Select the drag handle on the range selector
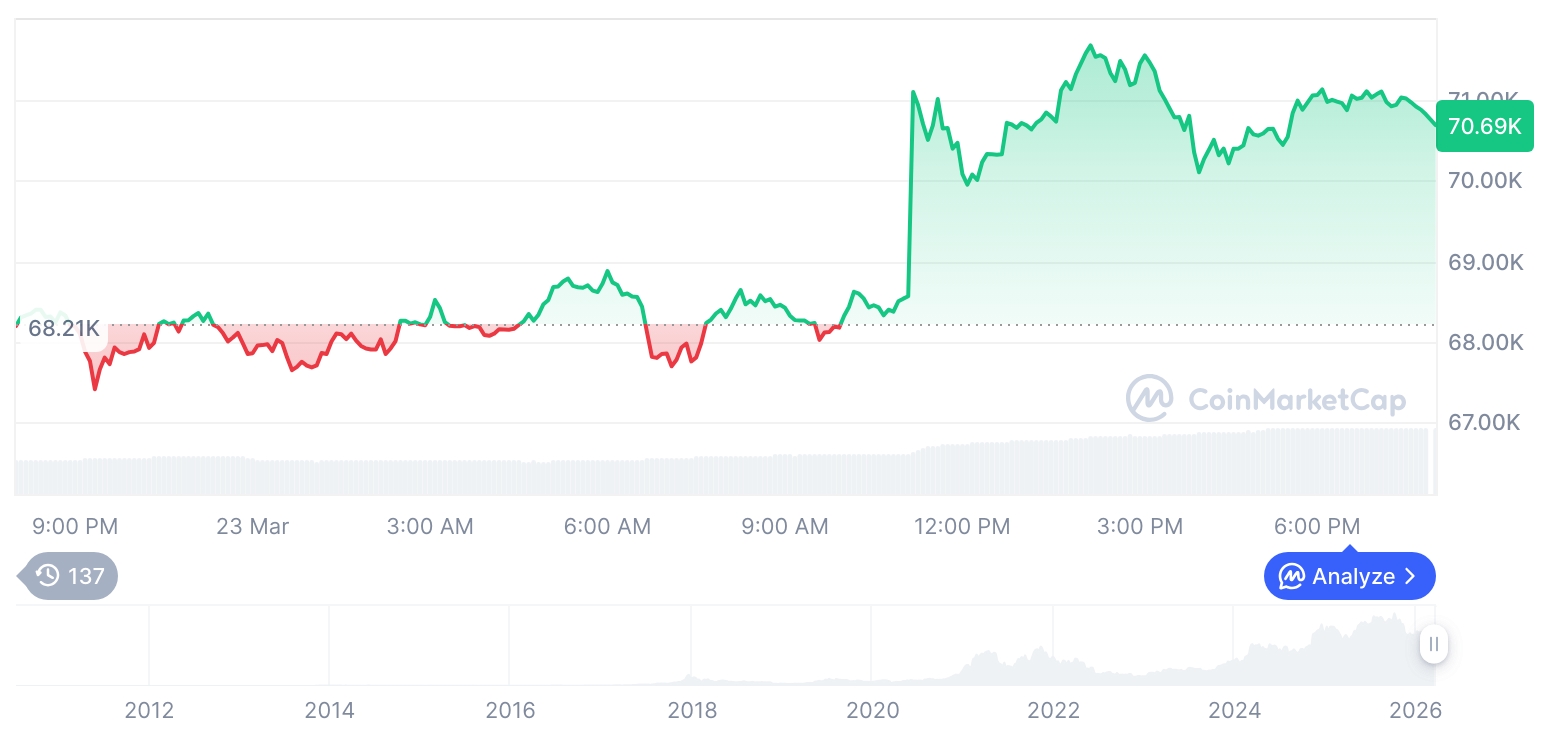Screen dimensions: 1566x732 point(1434,645)
